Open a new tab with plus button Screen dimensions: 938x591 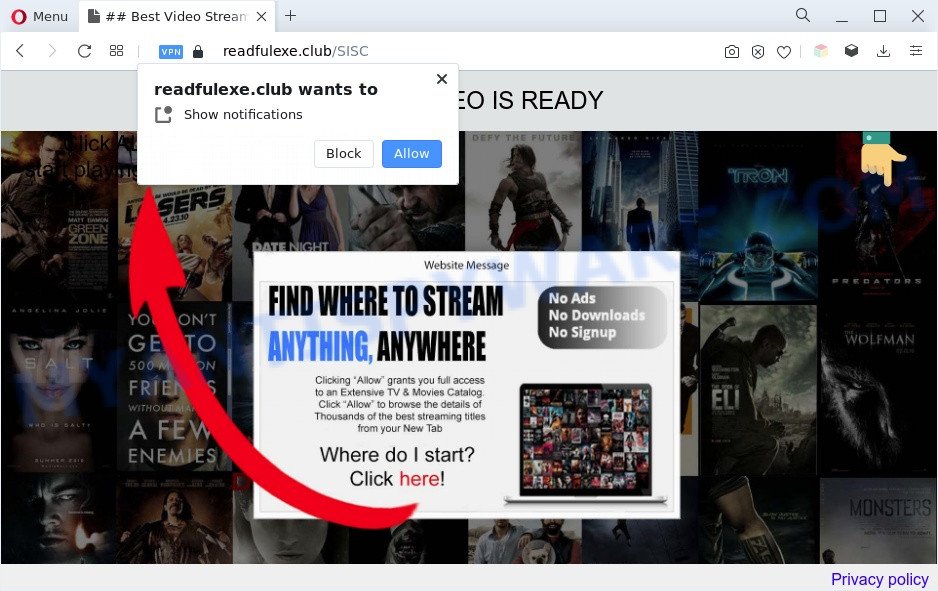click(x=290, y=16)
